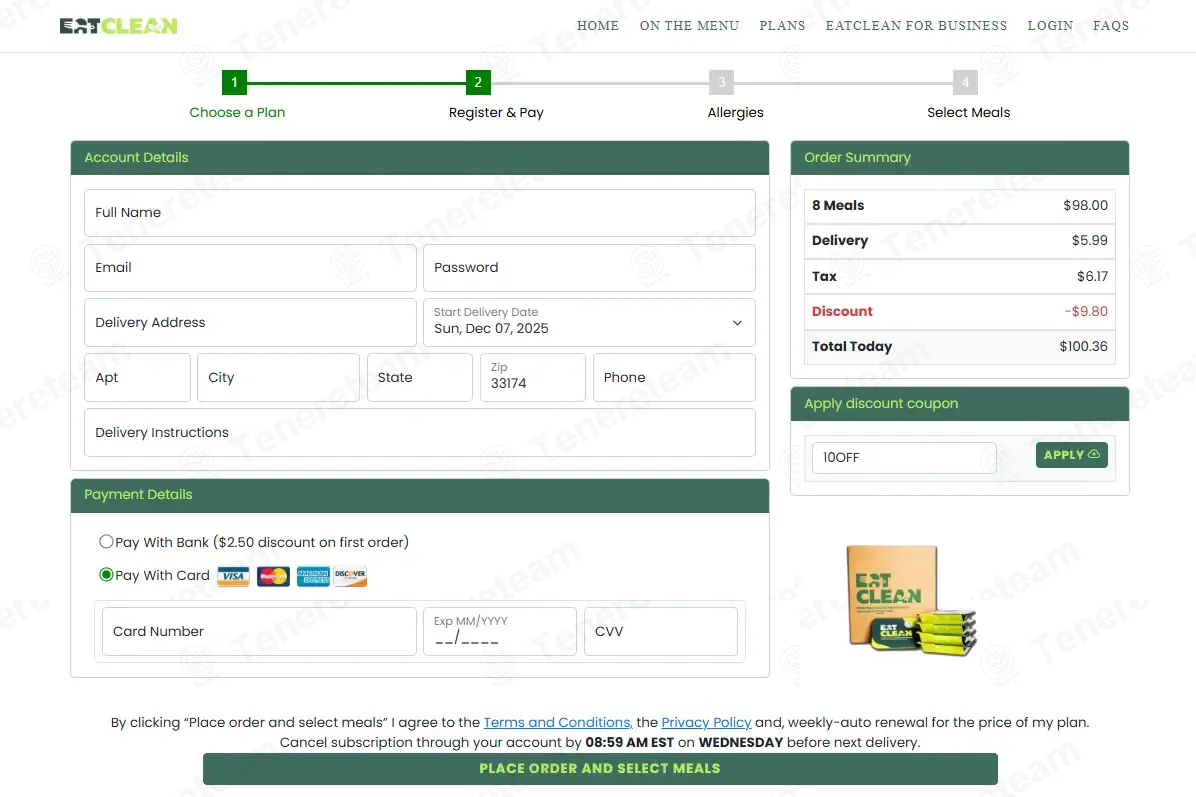Open On The Menu page
Image resolution: width=1196 pixels, height=797 pixels.
pos(690,26)
